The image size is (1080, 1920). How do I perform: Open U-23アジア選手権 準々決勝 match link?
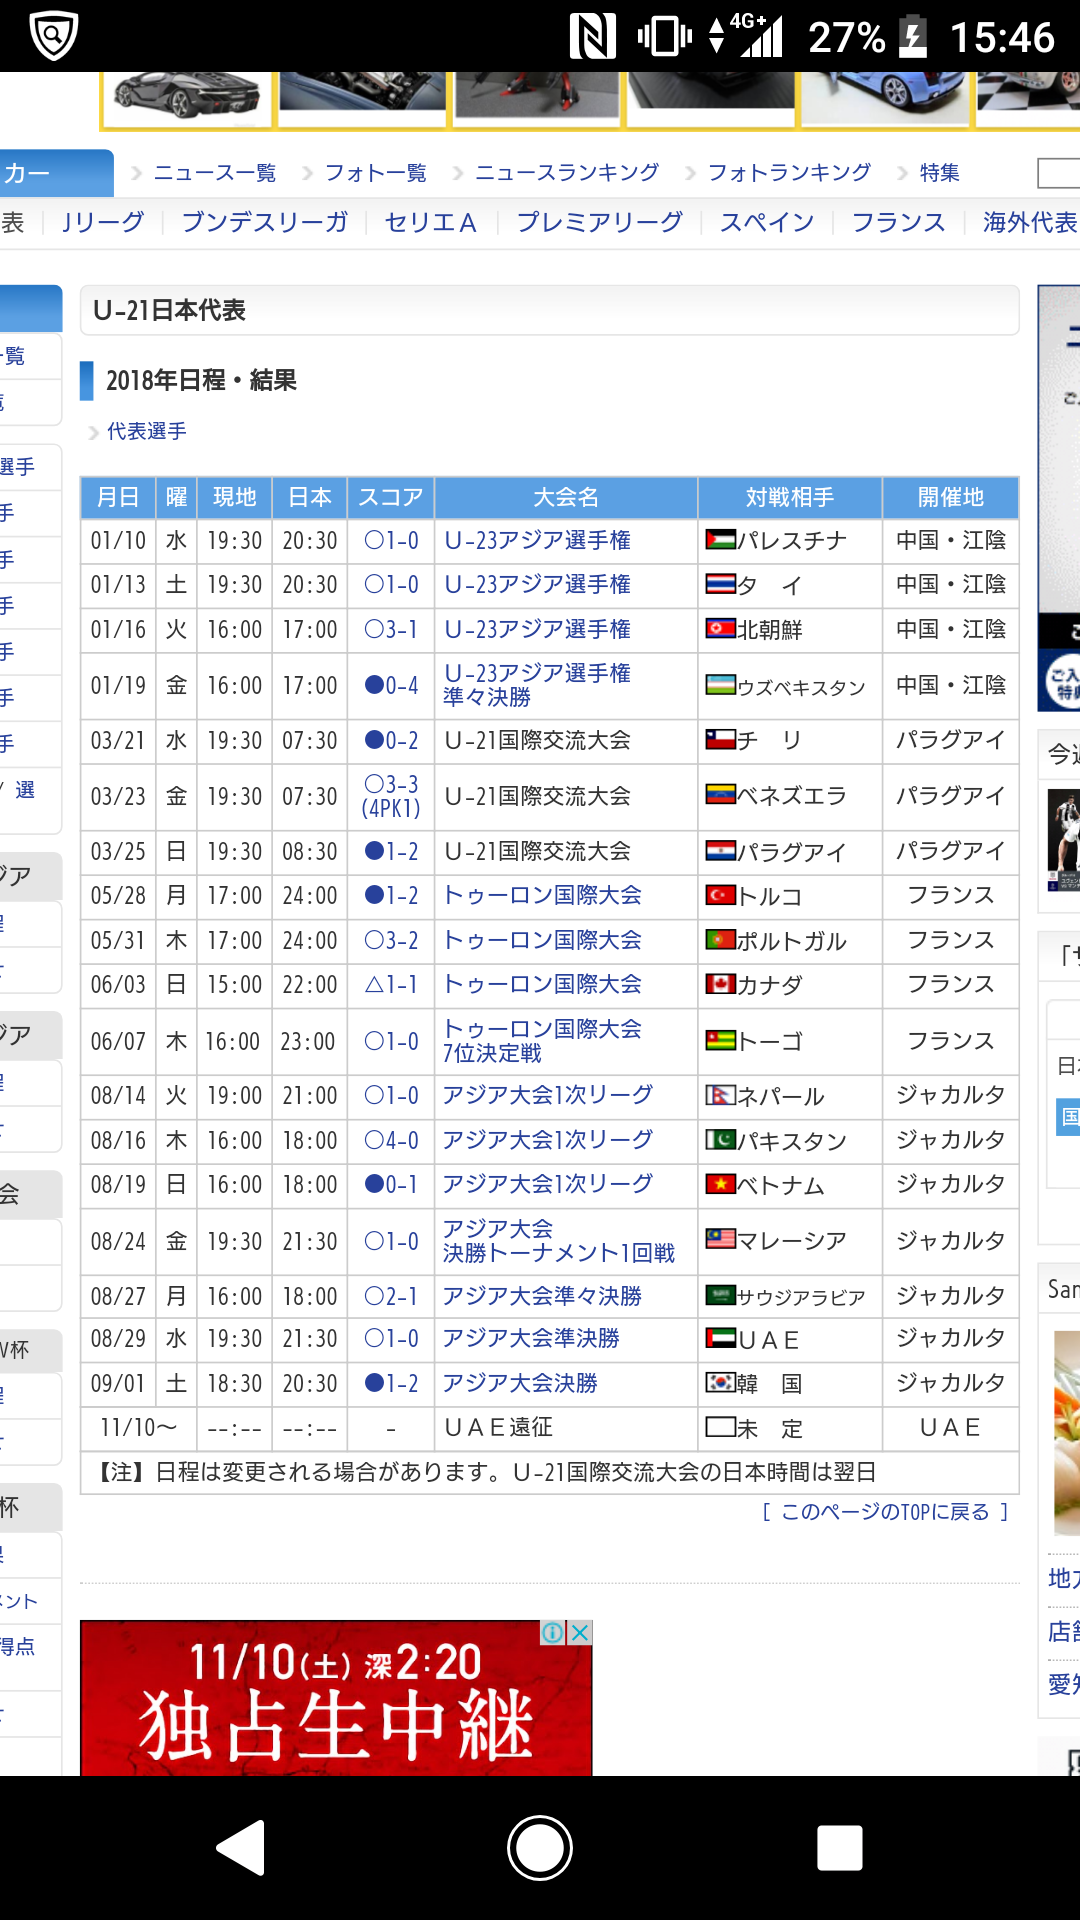537,685
